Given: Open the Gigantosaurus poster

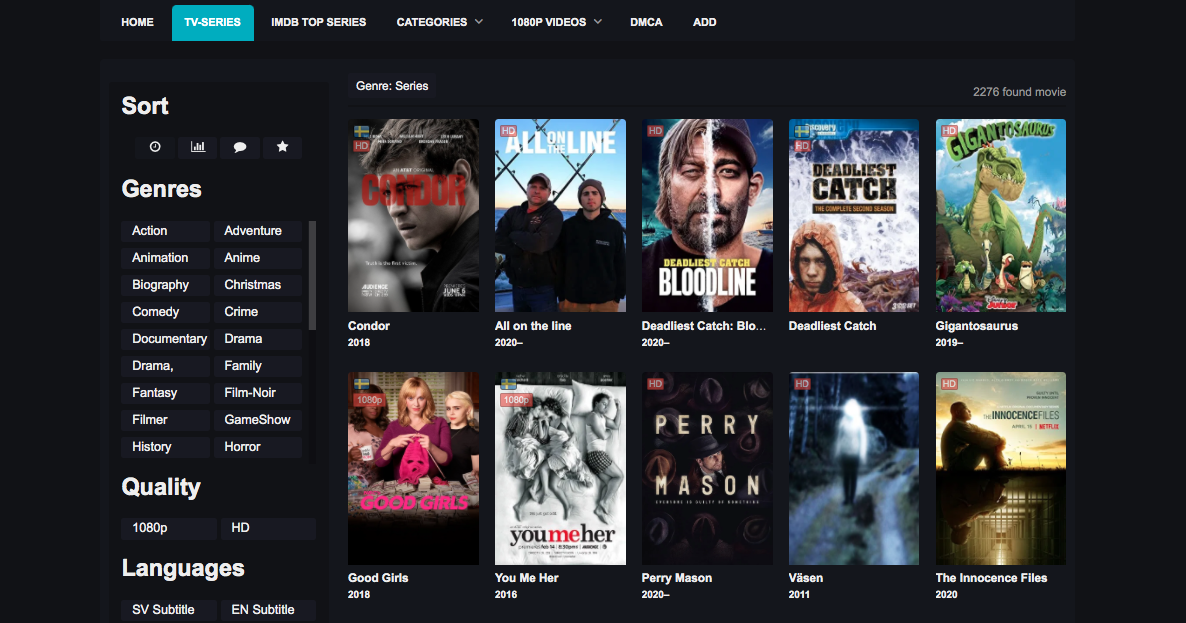Looking at the screenshot, I should point(1001,215).
